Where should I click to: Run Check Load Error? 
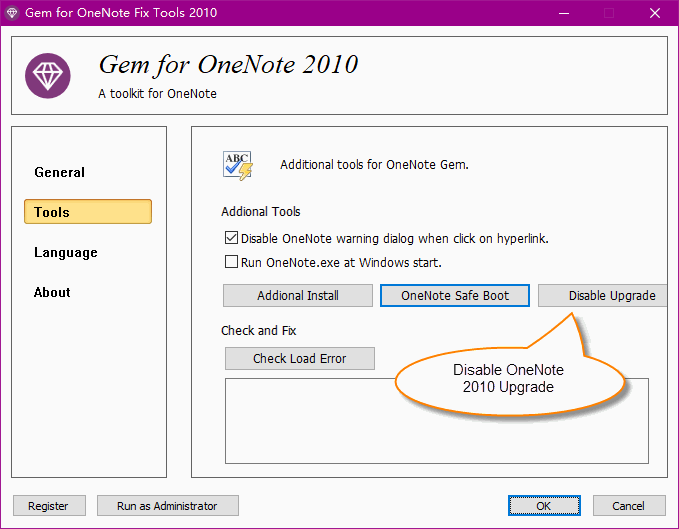pyautogui.click(x=300, y=358)
